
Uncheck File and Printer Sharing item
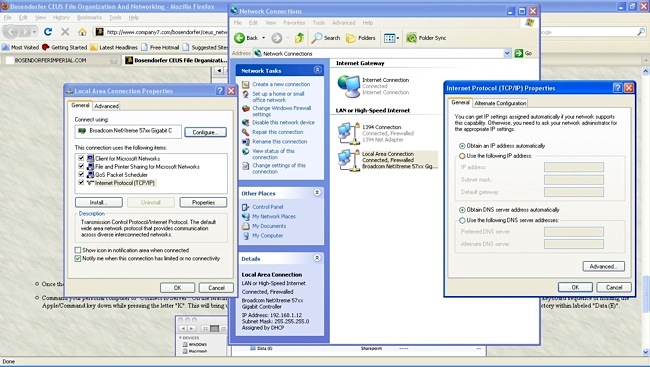point(81,166)
